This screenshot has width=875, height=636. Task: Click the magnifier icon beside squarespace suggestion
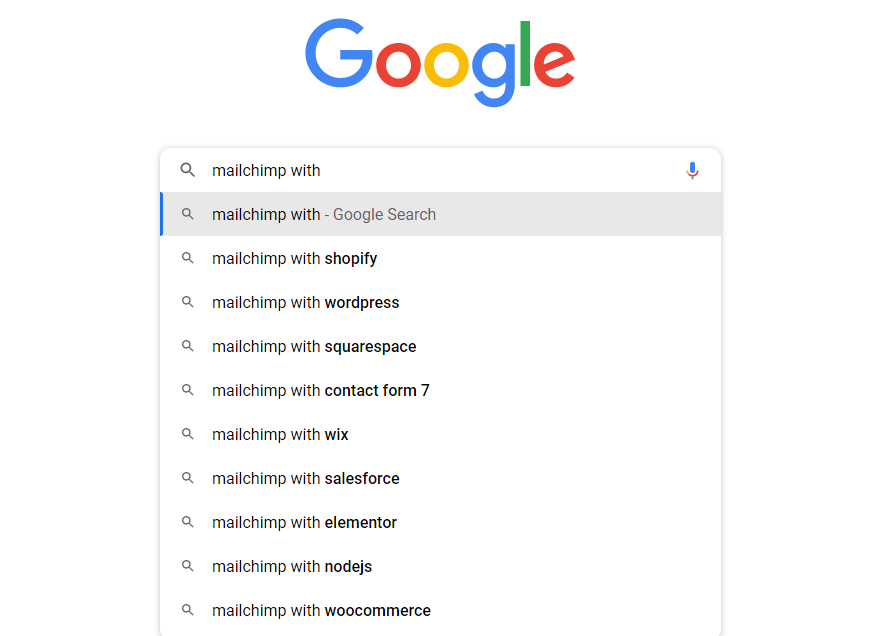[x=187, y=346]
